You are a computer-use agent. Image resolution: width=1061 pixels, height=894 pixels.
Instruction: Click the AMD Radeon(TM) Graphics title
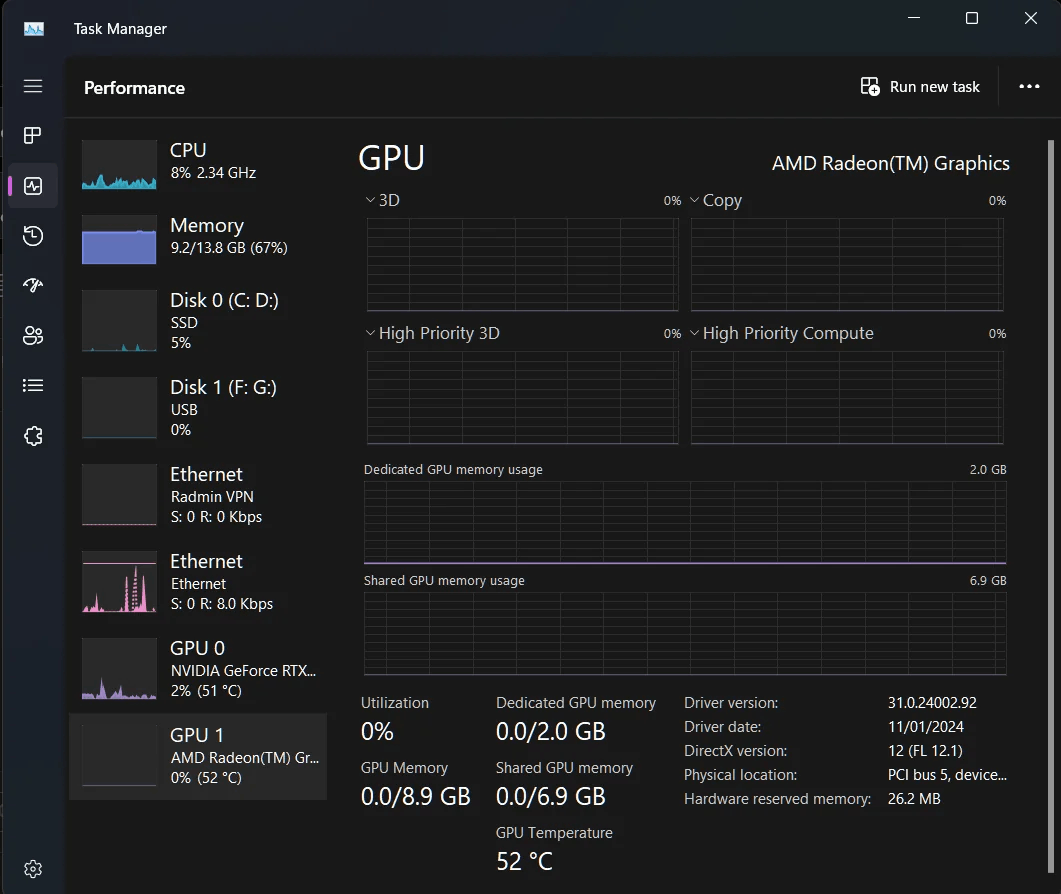click(890, 163)
